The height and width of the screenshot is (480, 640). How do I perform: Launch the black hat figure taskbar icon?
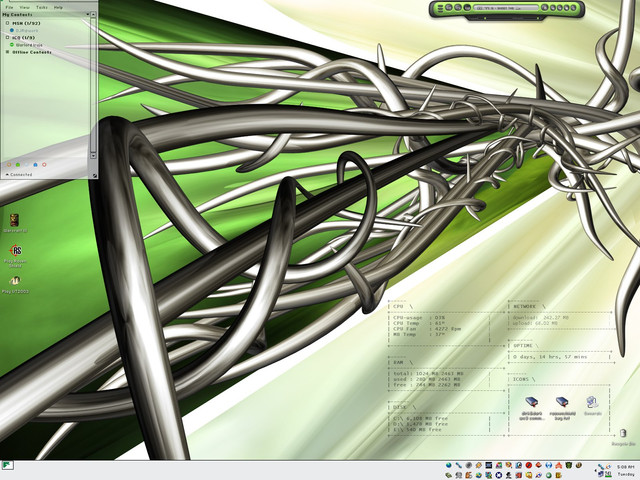(509, 476)
